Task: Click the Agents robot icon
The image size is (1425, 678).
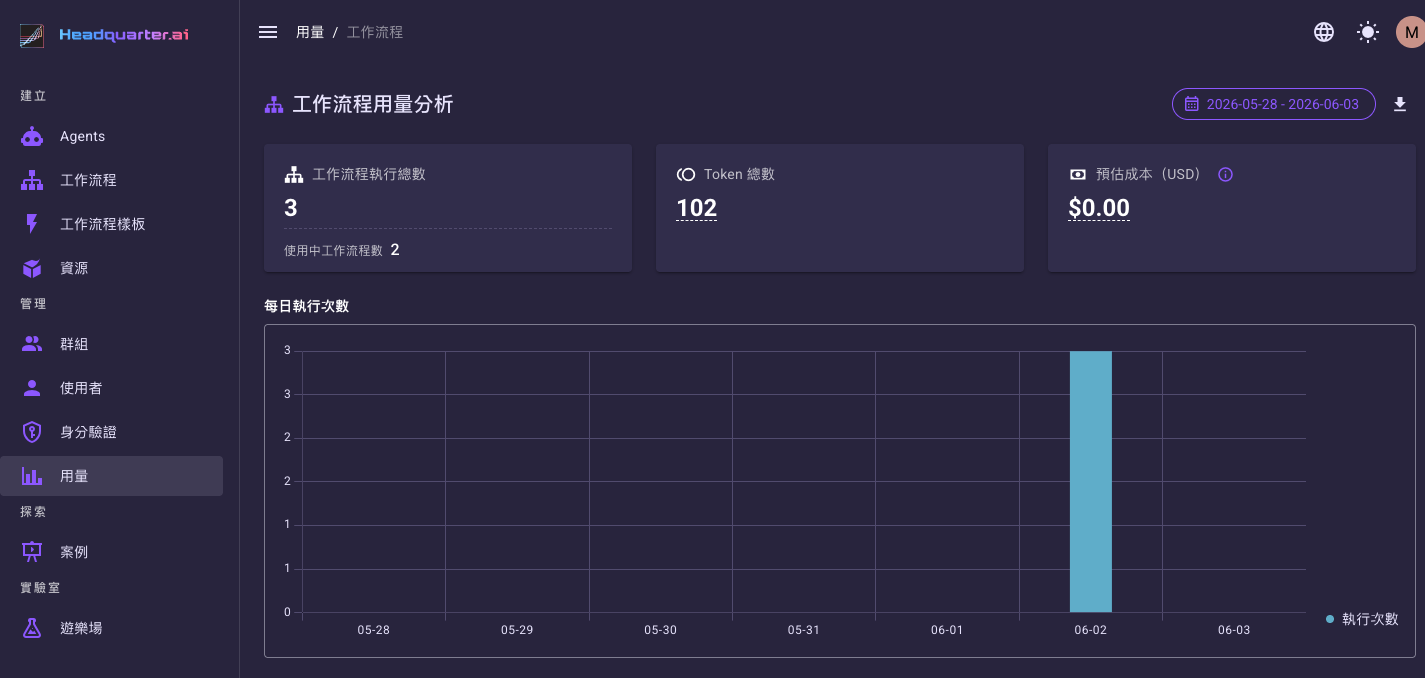Action: [x=32, y=136]
